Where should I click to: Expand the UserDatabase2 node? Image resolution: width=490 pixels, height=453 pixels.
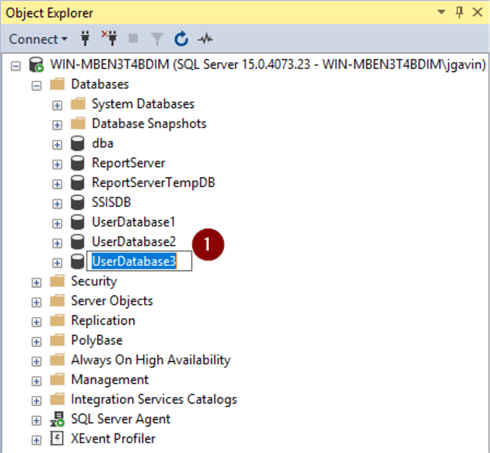(57, 243)
